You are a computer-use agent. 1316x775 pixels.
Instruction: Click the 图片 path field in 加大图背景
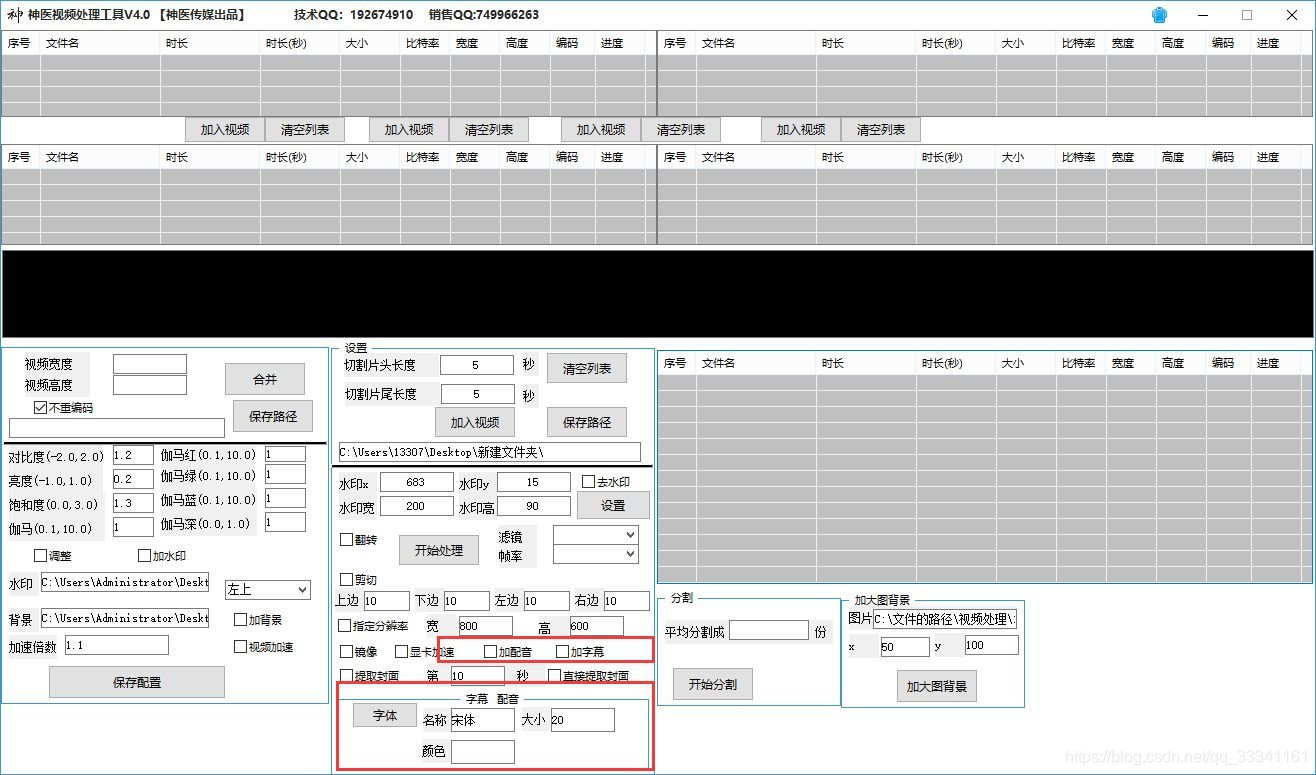click(945, 619)
